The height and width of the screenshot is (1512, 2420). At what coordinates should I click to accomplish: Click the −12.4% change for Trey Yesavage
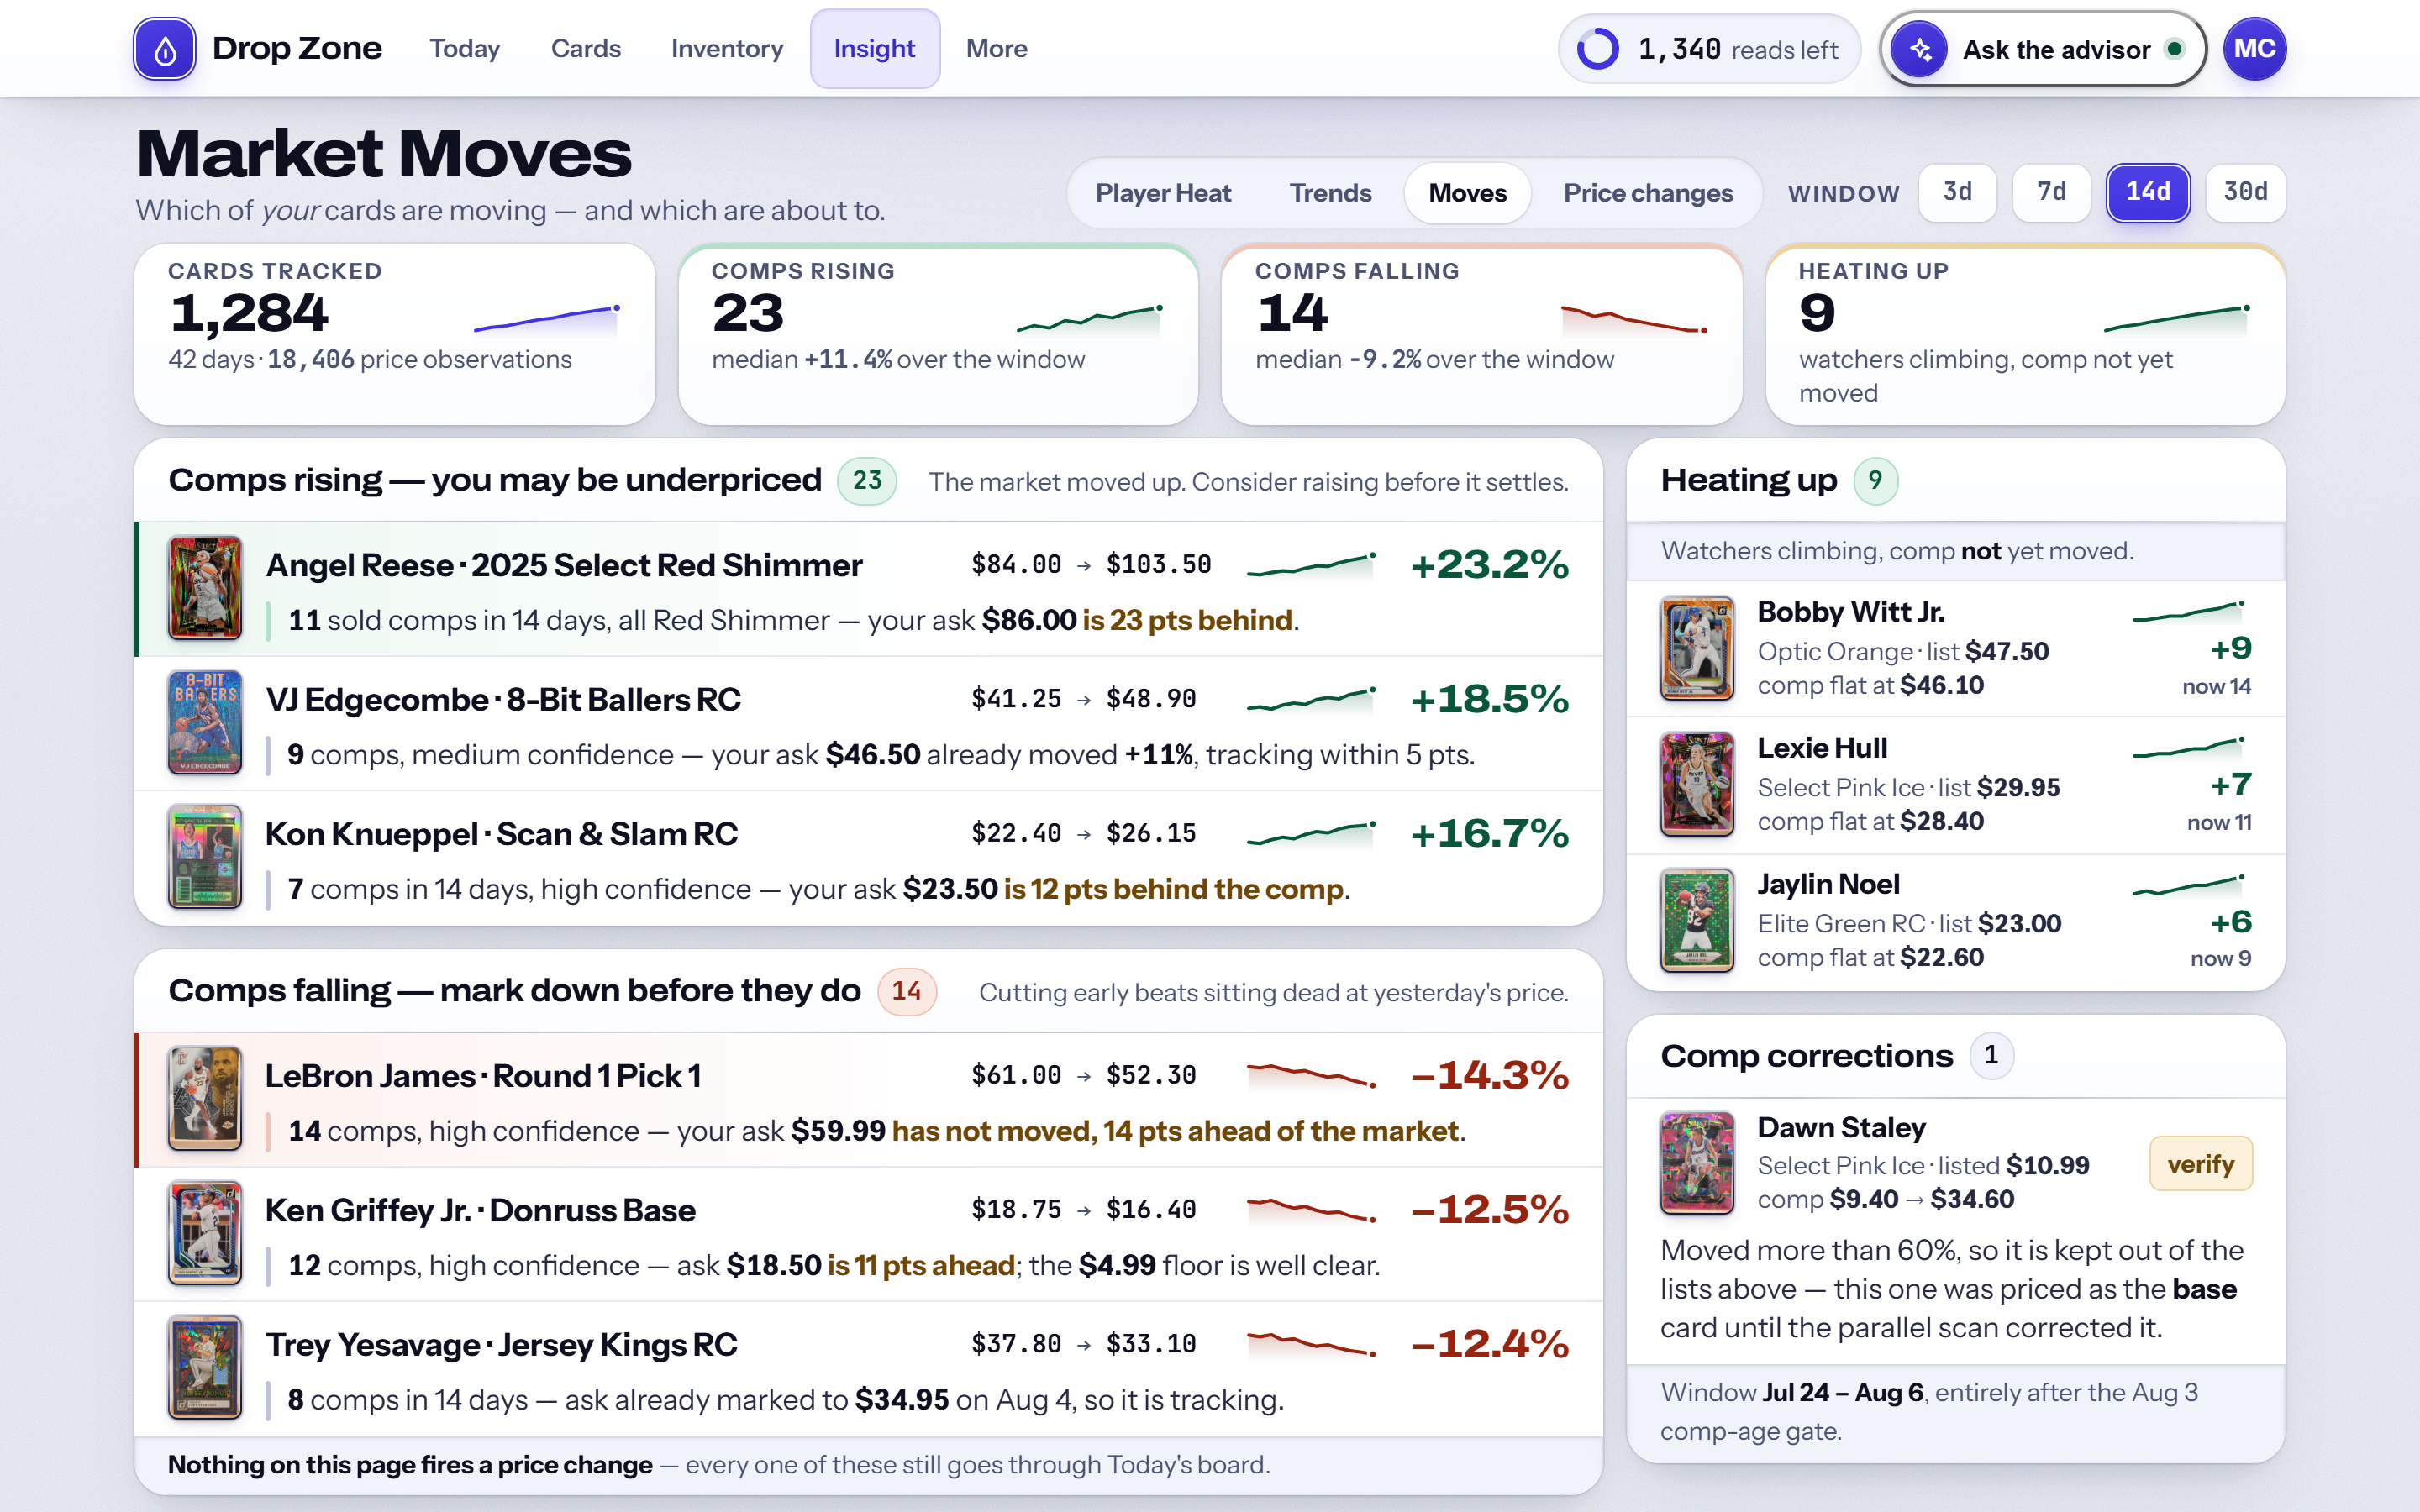pyautogui.click(x=1489, y=1344)
